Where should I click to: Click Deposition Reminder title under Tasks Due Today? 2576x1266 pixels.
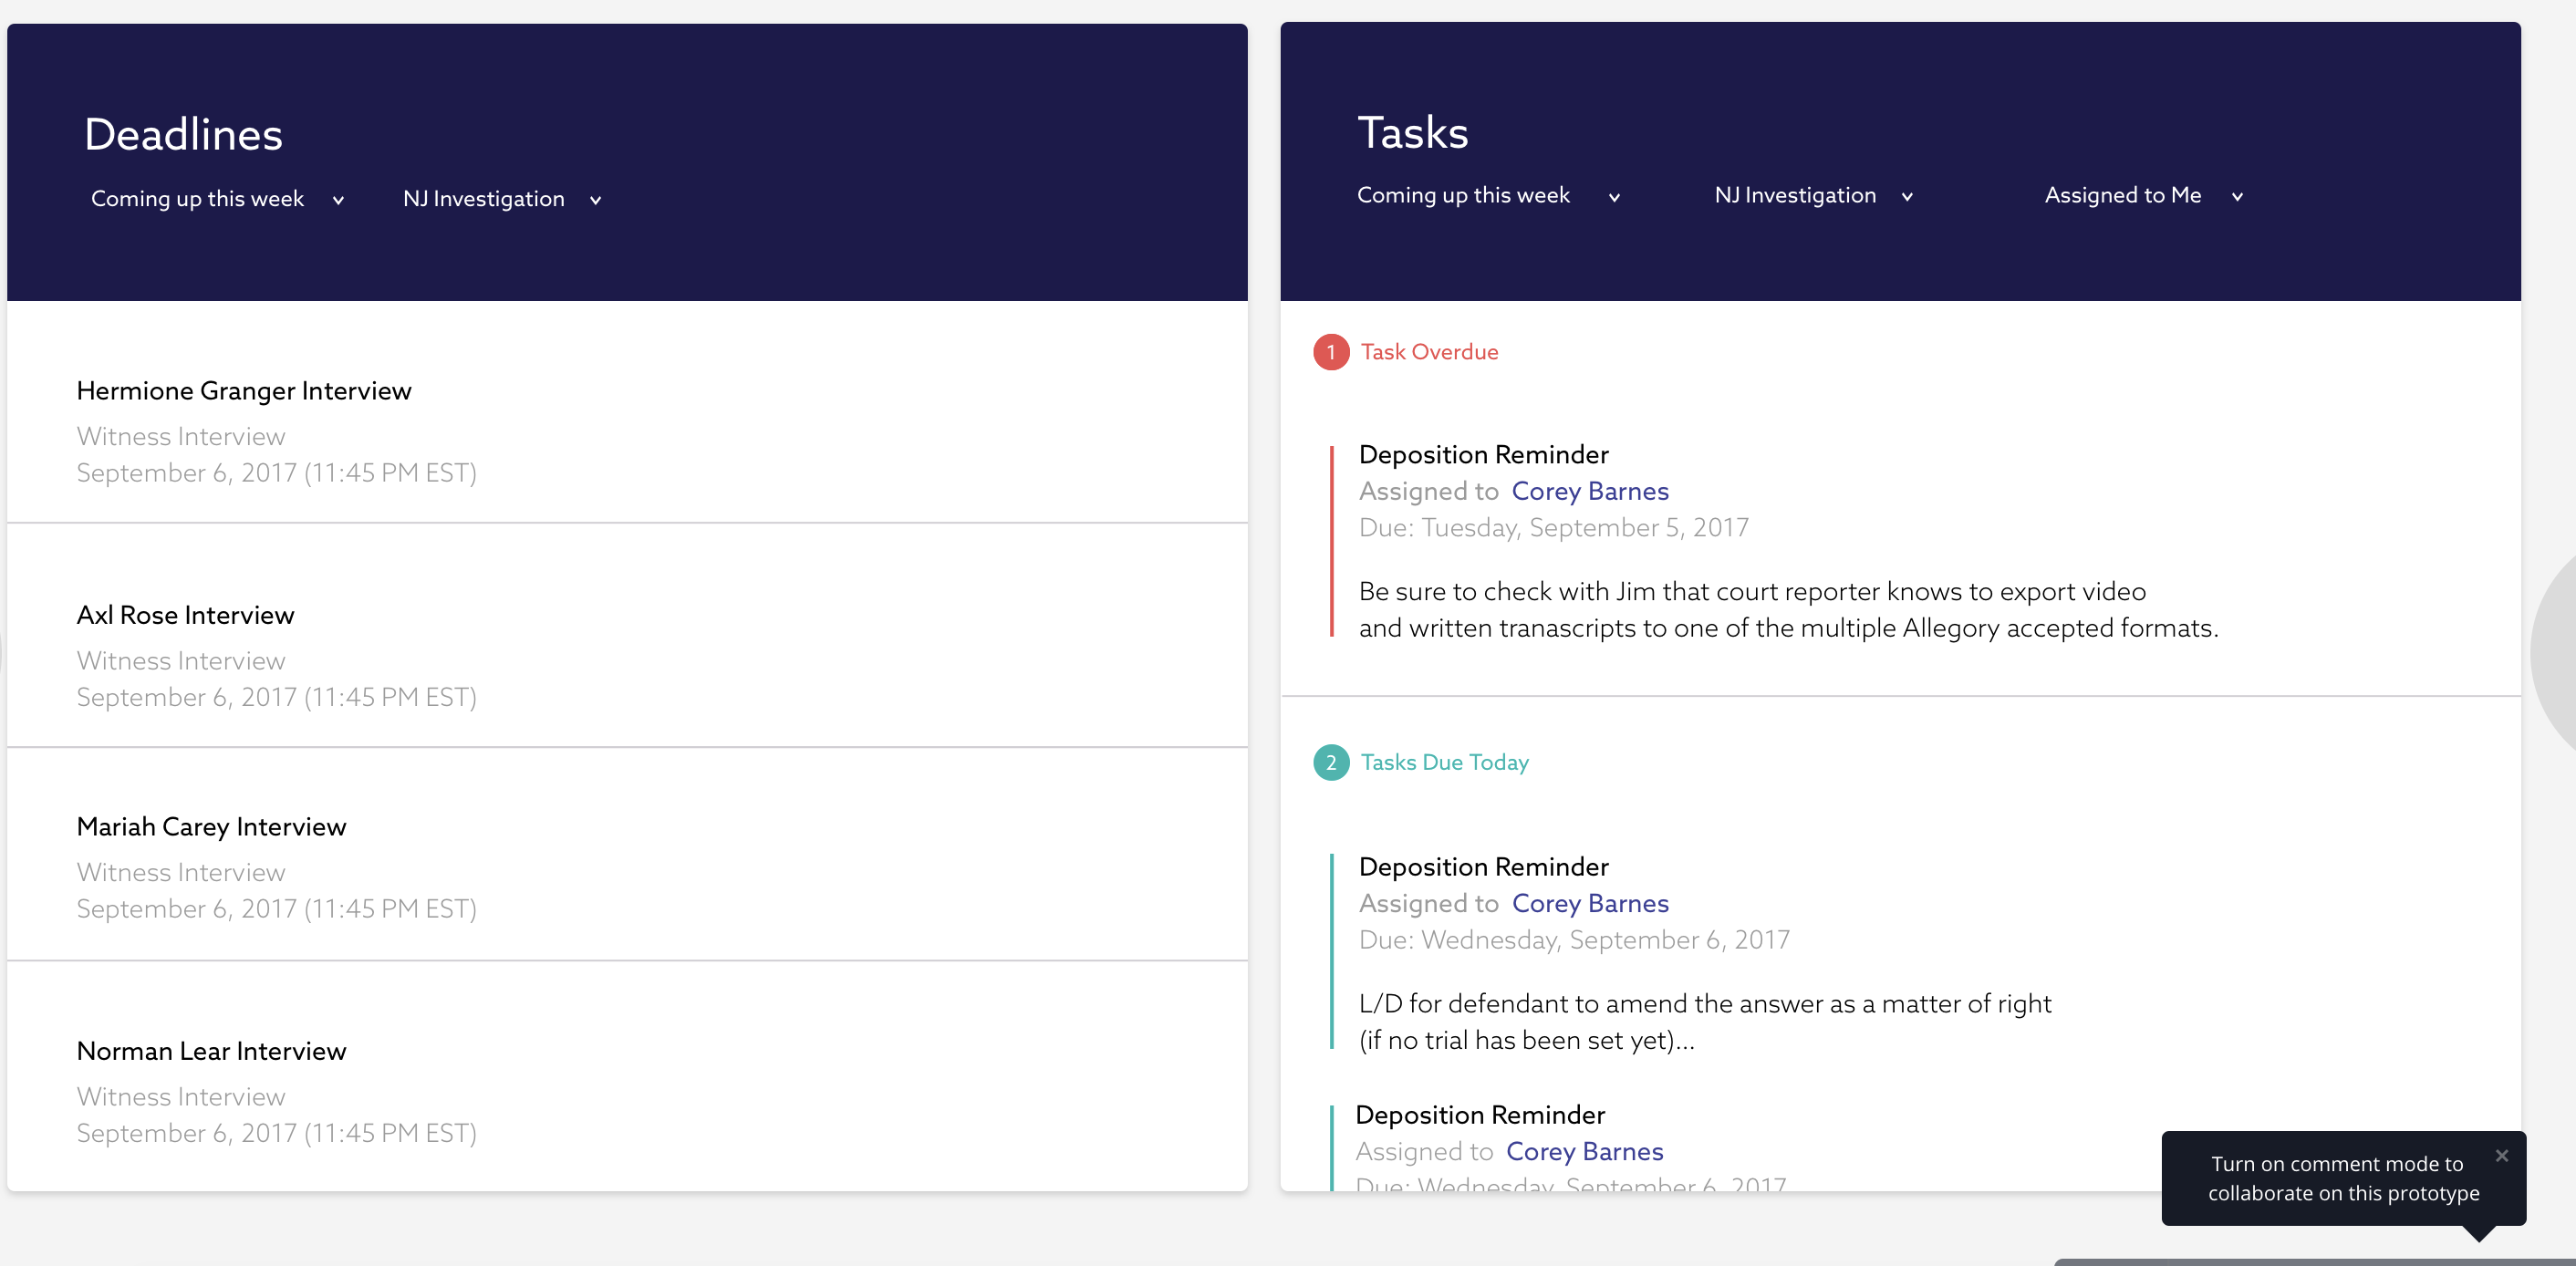click(1483, 867)
